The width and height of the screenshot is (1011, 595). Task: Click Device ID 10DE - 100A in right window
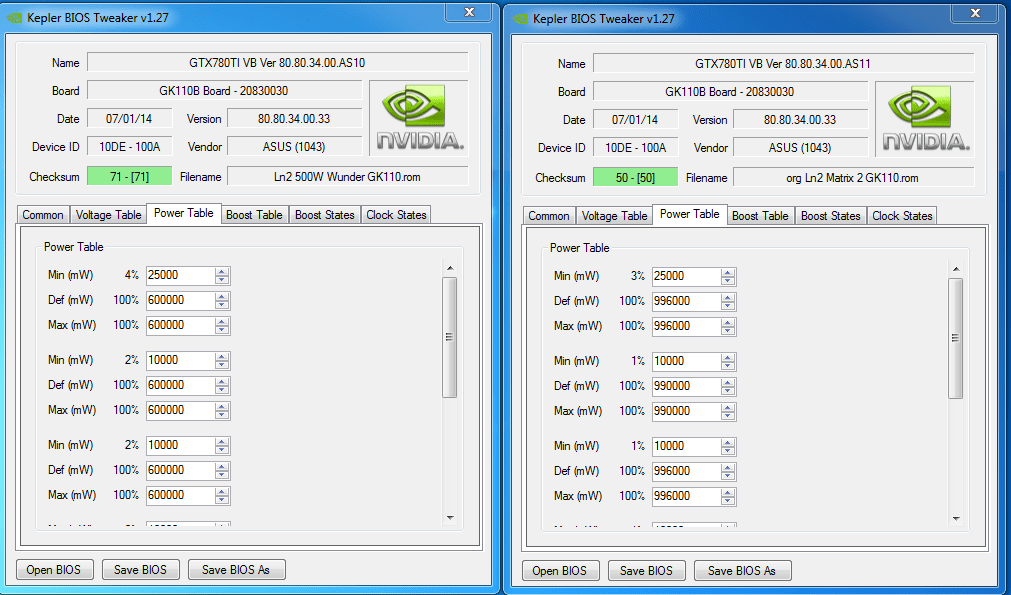coord(636,148)
